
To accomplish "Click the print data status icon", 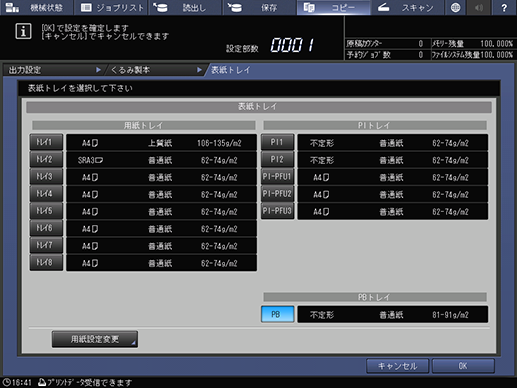I will 42,382.
